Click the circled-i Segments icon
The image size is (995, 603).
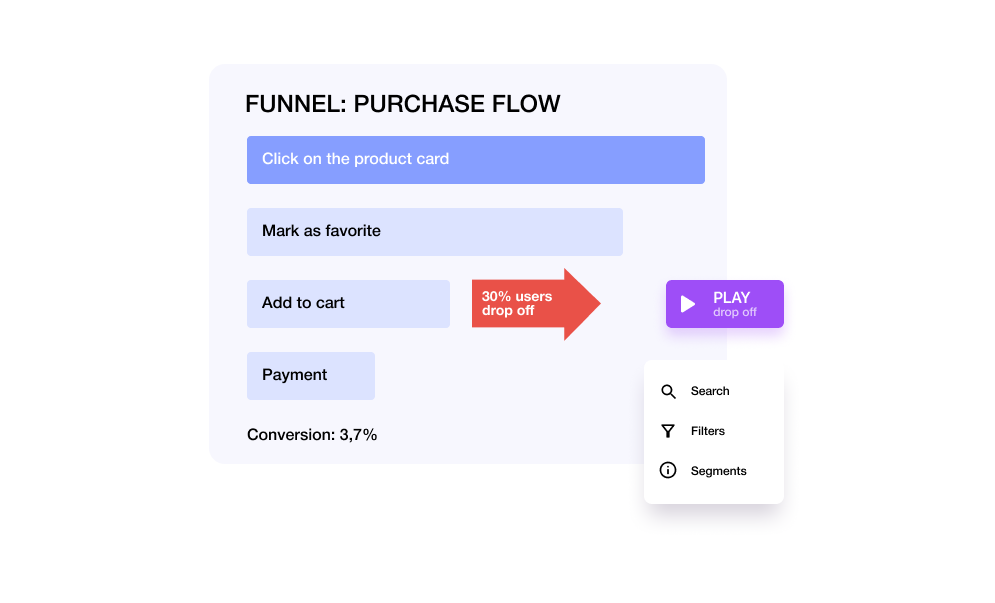point(669,471)
